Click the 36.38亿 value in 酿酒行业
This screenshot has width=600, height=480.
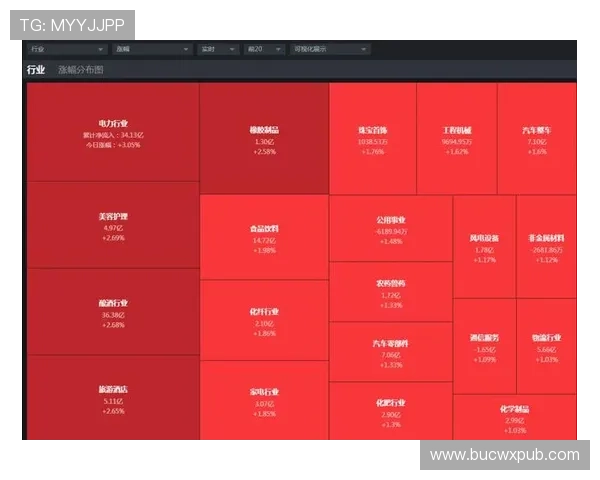pos(113,315)
